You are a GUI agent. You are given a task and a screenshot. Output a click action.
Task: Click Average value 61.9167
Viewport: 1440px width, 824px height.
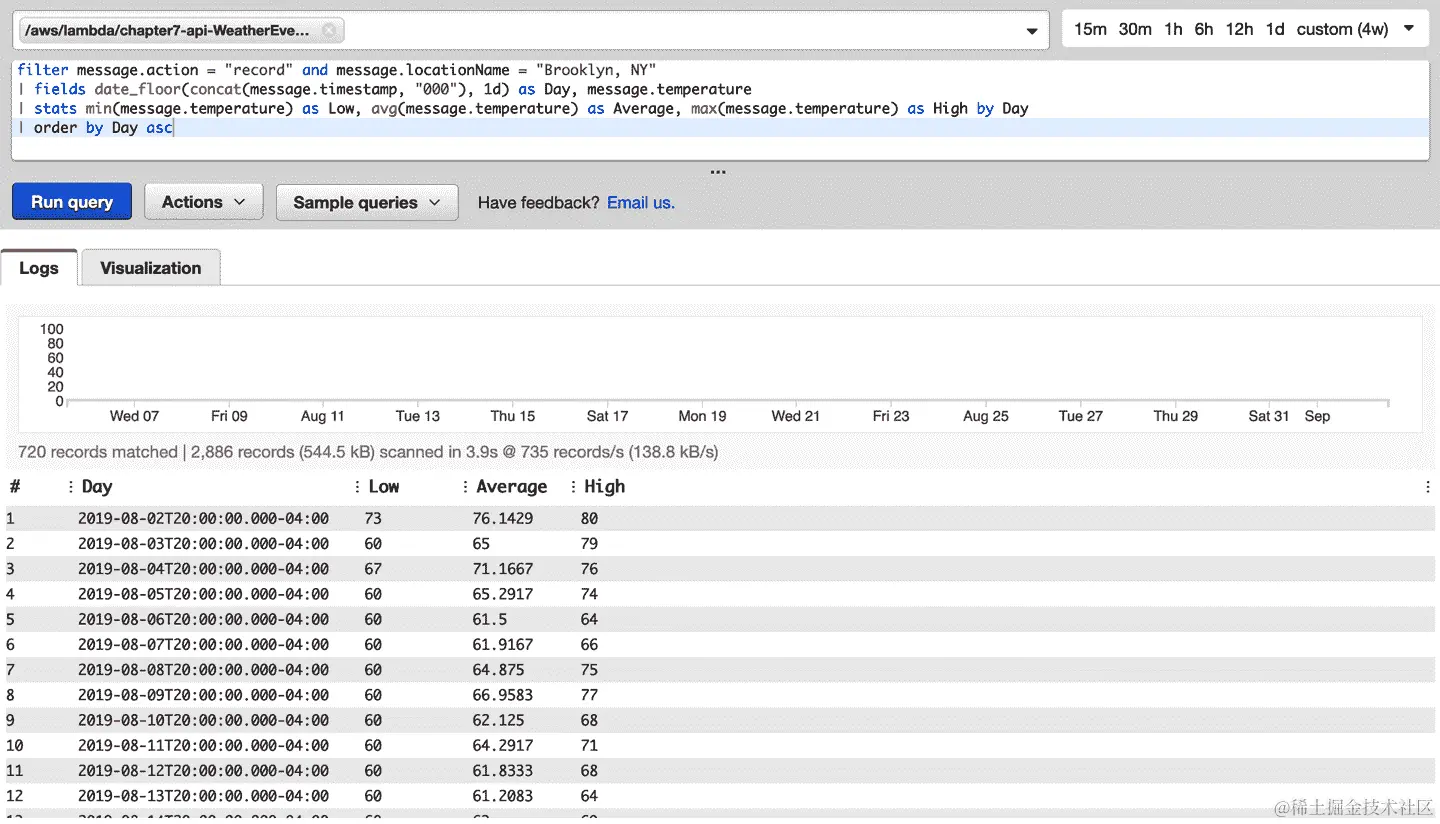point(503,645)
